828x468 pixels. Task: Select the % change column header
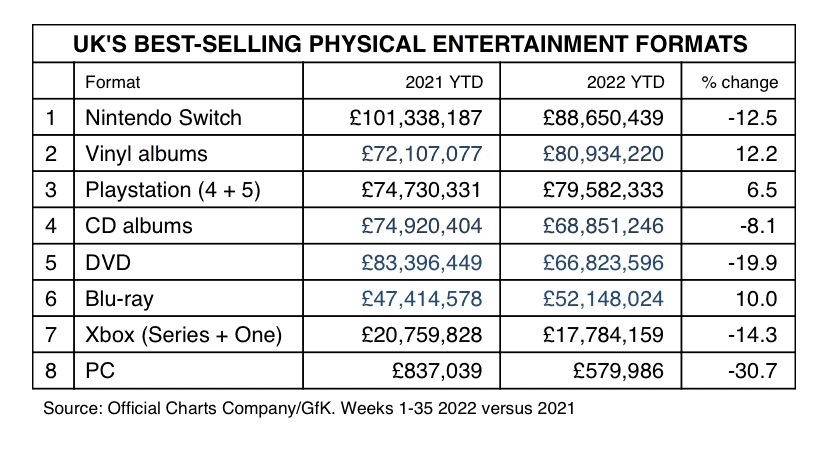click(739, 82)
